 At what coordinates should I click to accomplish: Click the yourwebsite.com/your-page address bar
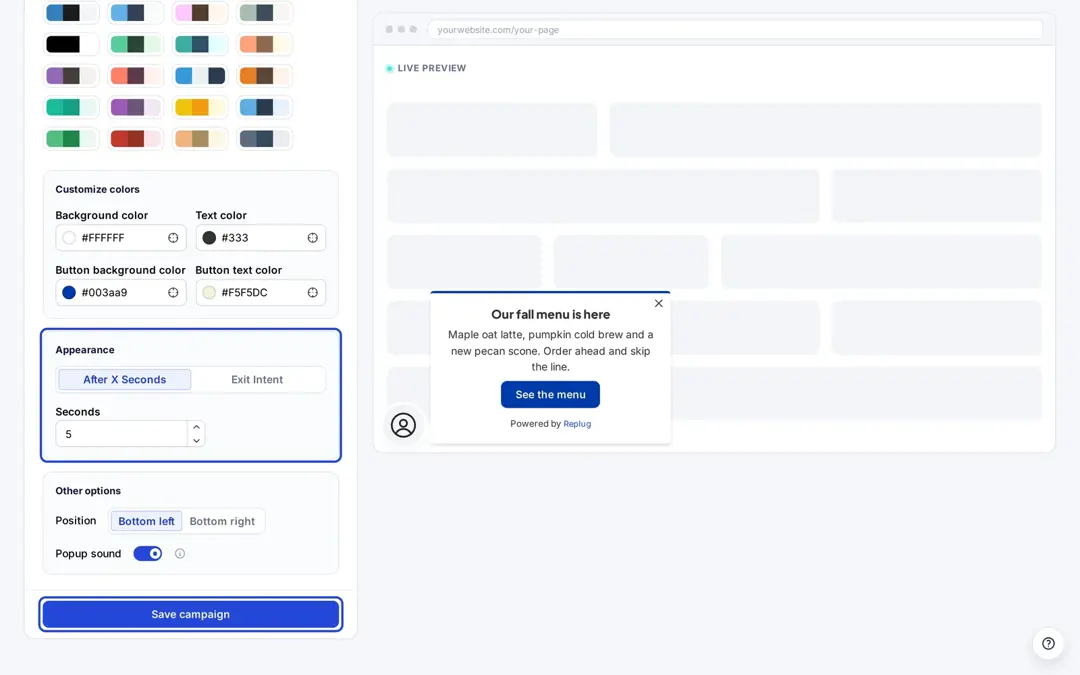coord(735,30)
